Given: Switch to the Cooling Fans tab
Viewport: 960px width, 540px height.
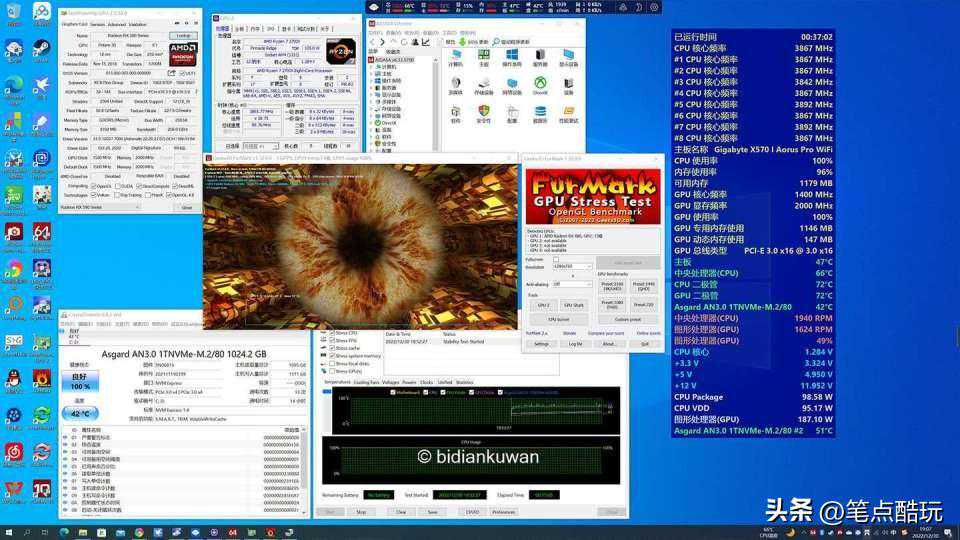Looking at the screenshot, I should point(366,382).
